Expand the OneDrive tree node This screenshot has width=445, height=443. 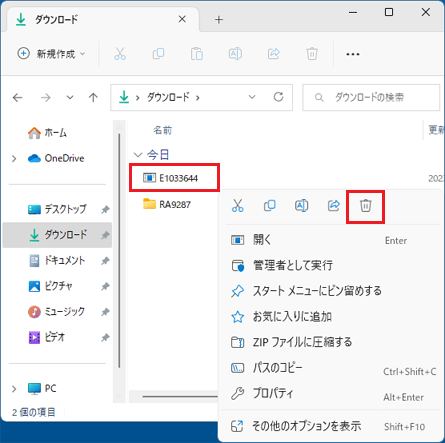(x=14, y=158)
